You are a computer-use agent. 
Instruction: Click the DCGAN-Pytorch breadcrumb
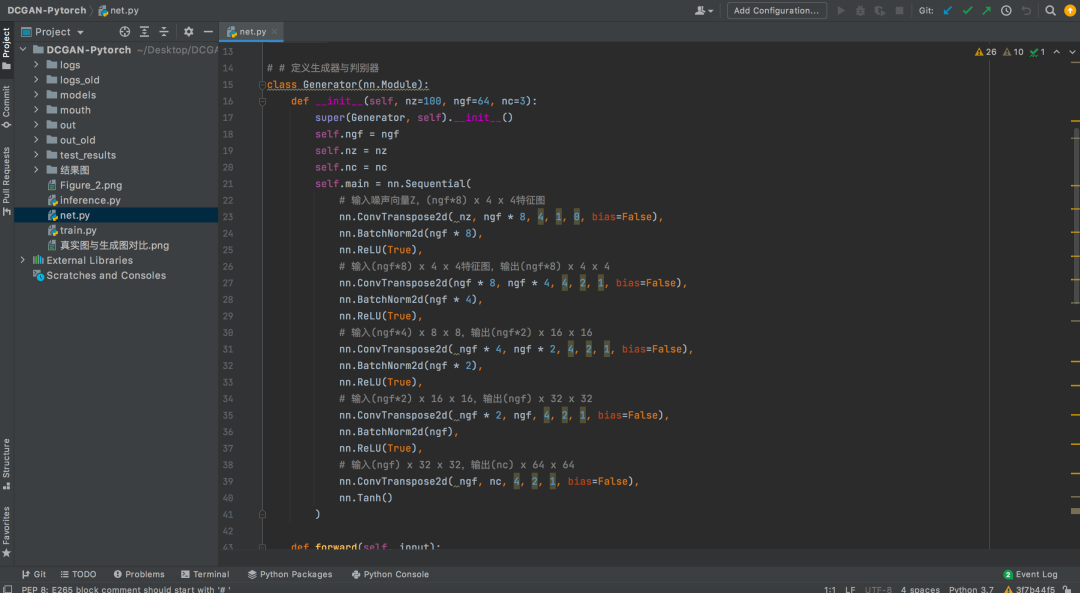pos(47,10)
